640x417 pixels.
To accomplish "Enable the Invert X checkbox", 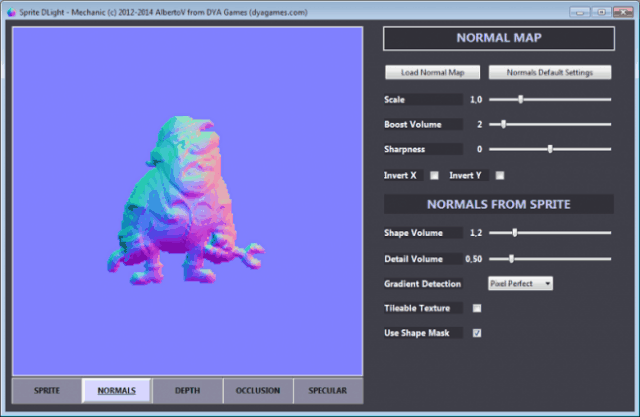I will click(434, 175).
